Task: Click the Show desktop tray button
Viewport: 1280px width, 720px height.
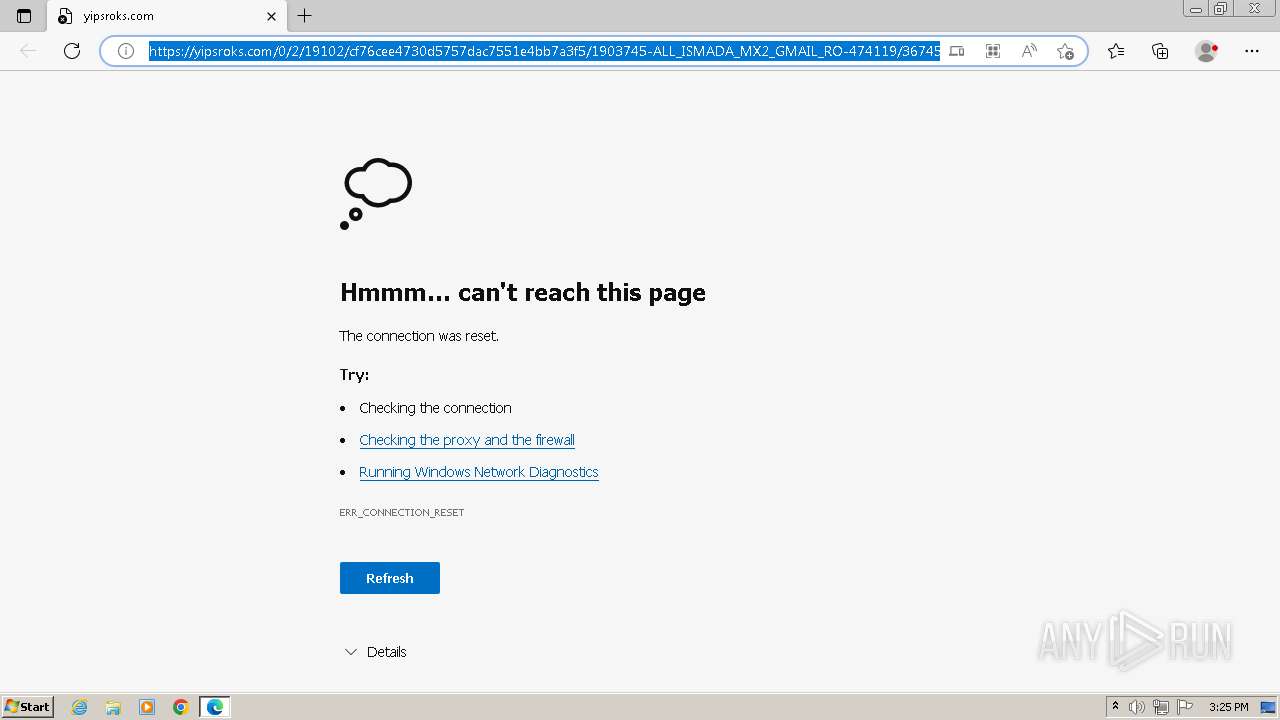Action: (x=1268, y=707)
